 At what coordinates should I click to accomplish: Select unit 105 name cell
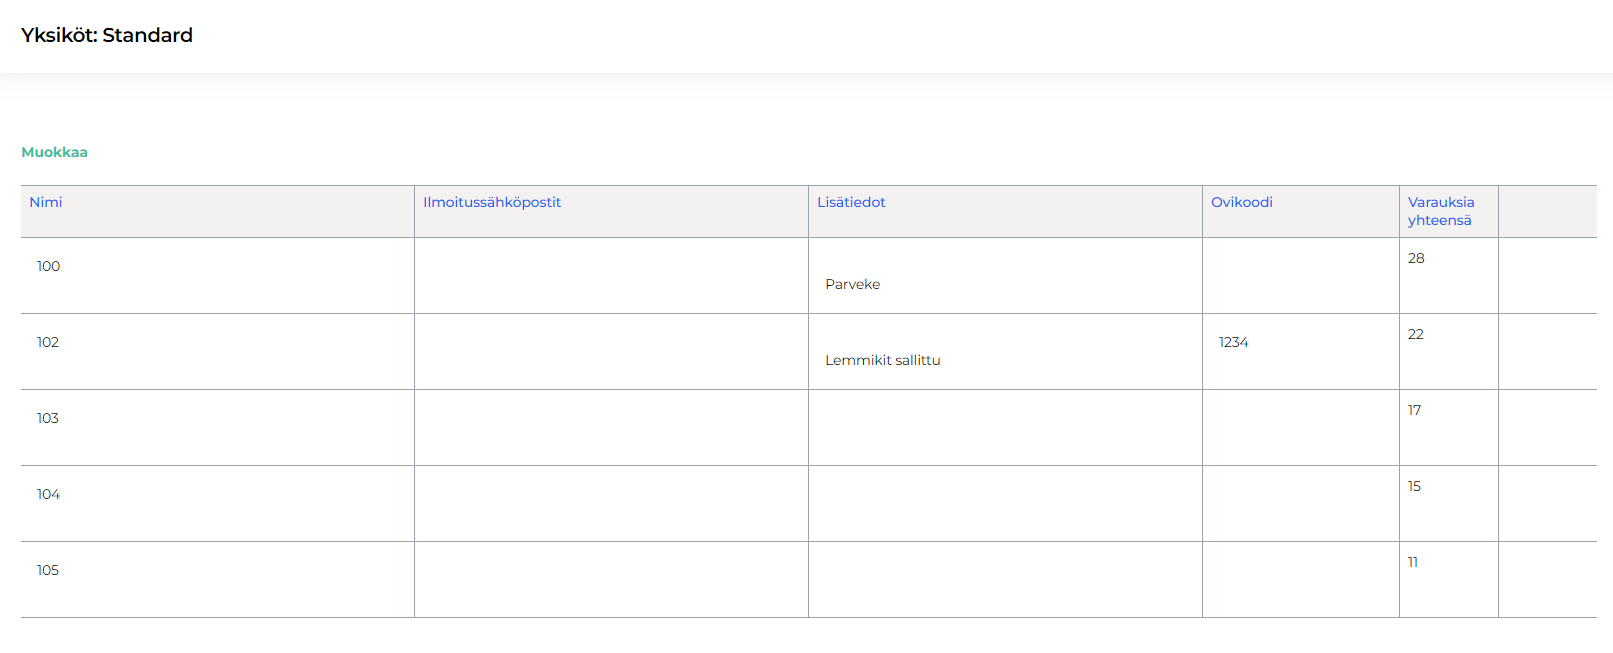(48, 570)
